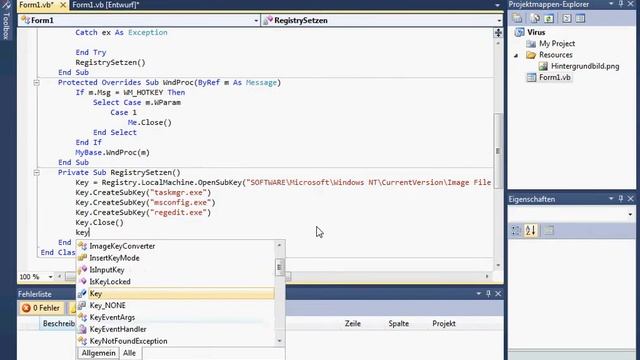Open the Projektmappen-Explorer window options arrow
The width and height of the screenshot is (640, 360).
[x=611, y=4]
